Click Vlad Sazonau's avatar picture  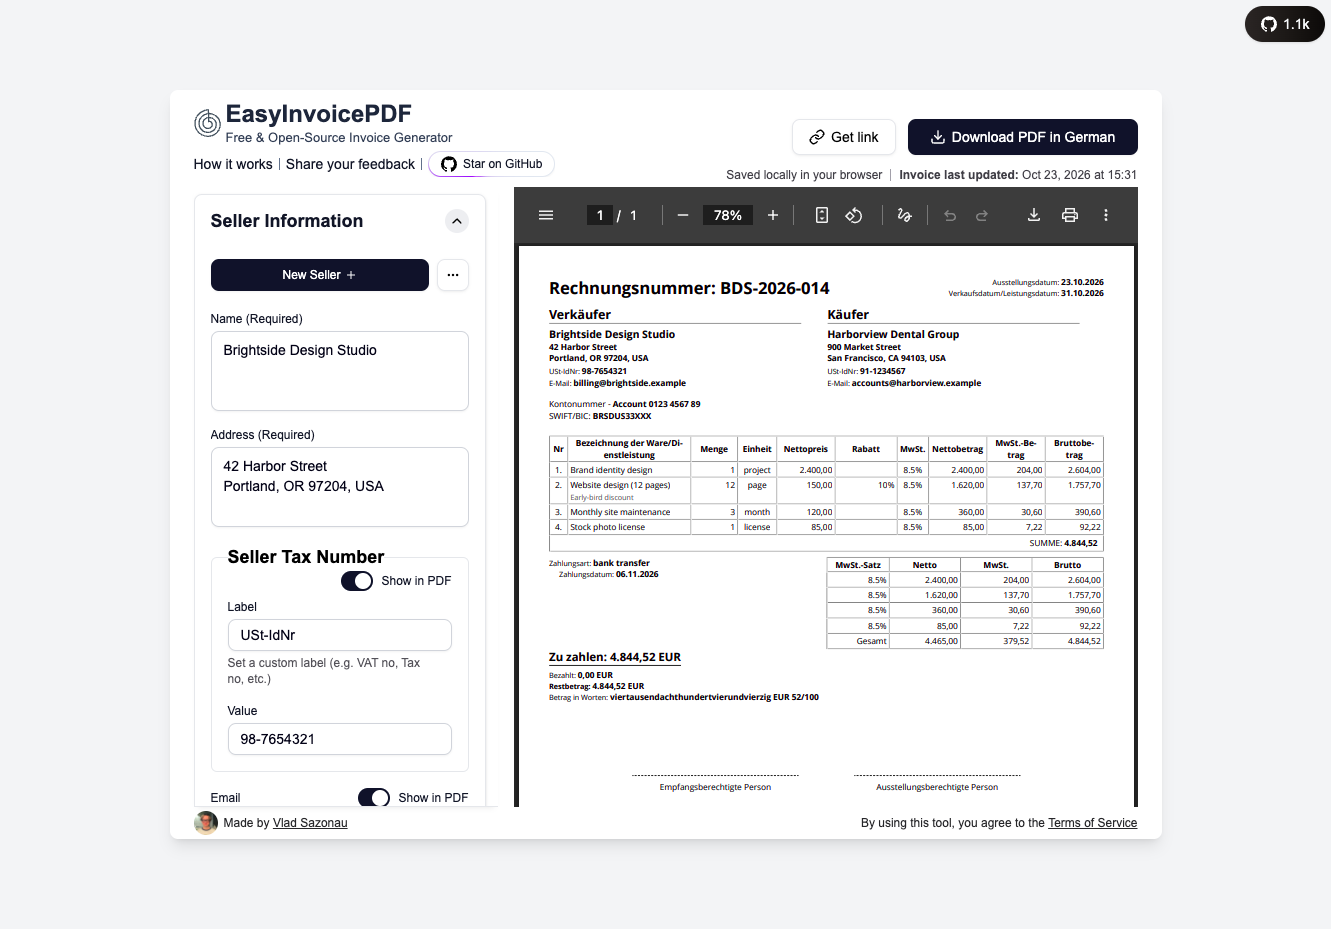[206, 823]
